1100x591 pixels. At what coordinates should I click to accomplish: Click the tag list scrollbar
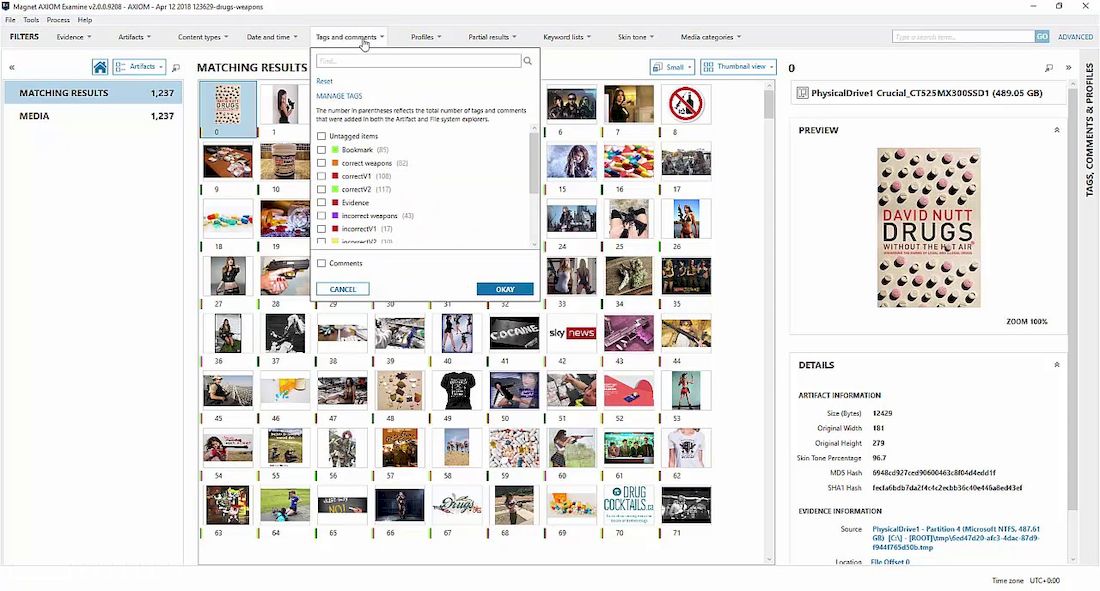pos(534,163)
